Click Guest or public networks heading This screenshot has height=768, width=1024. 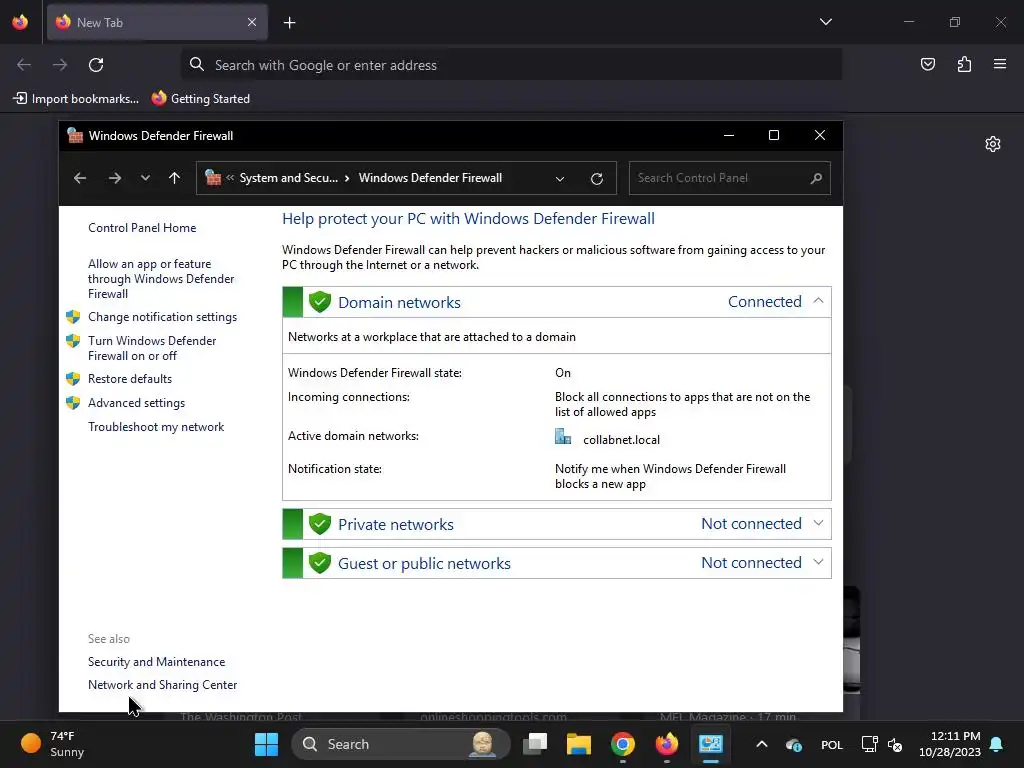click(x=424, y=564)
